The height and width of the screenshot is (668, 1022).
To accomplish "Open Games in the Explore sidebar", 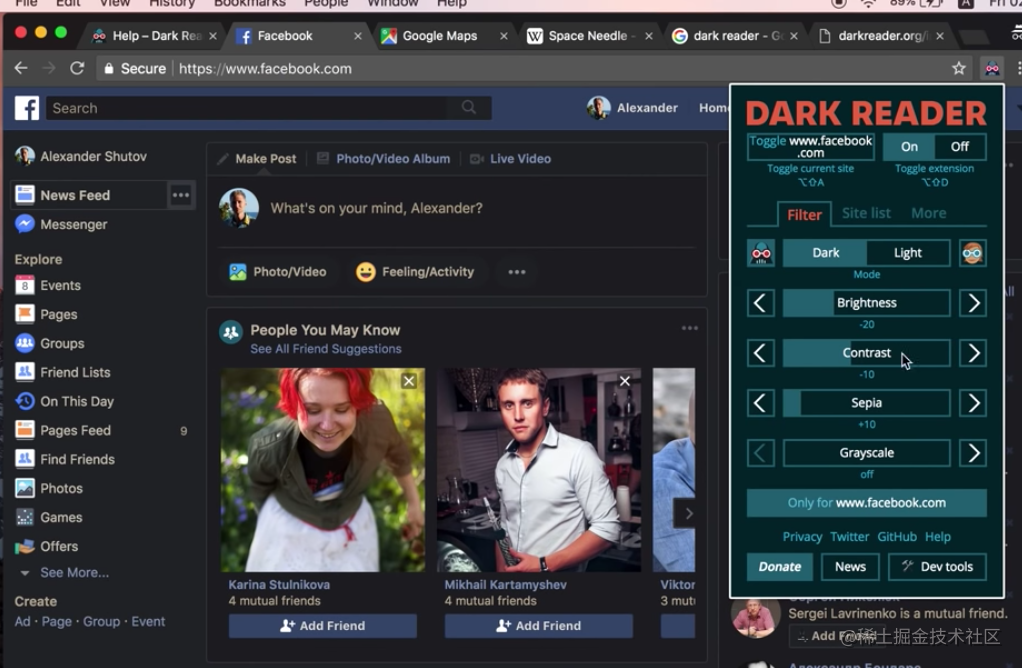I will tap(49, 517).
